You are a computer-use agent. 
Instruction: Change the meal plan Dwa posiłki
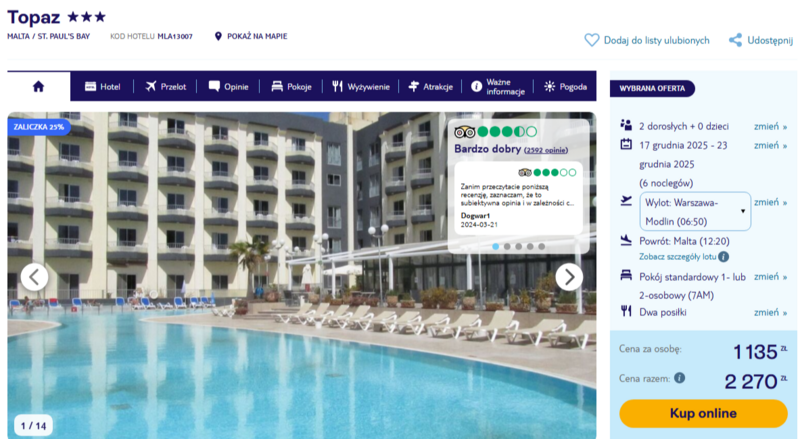click(x=770, y=312)
